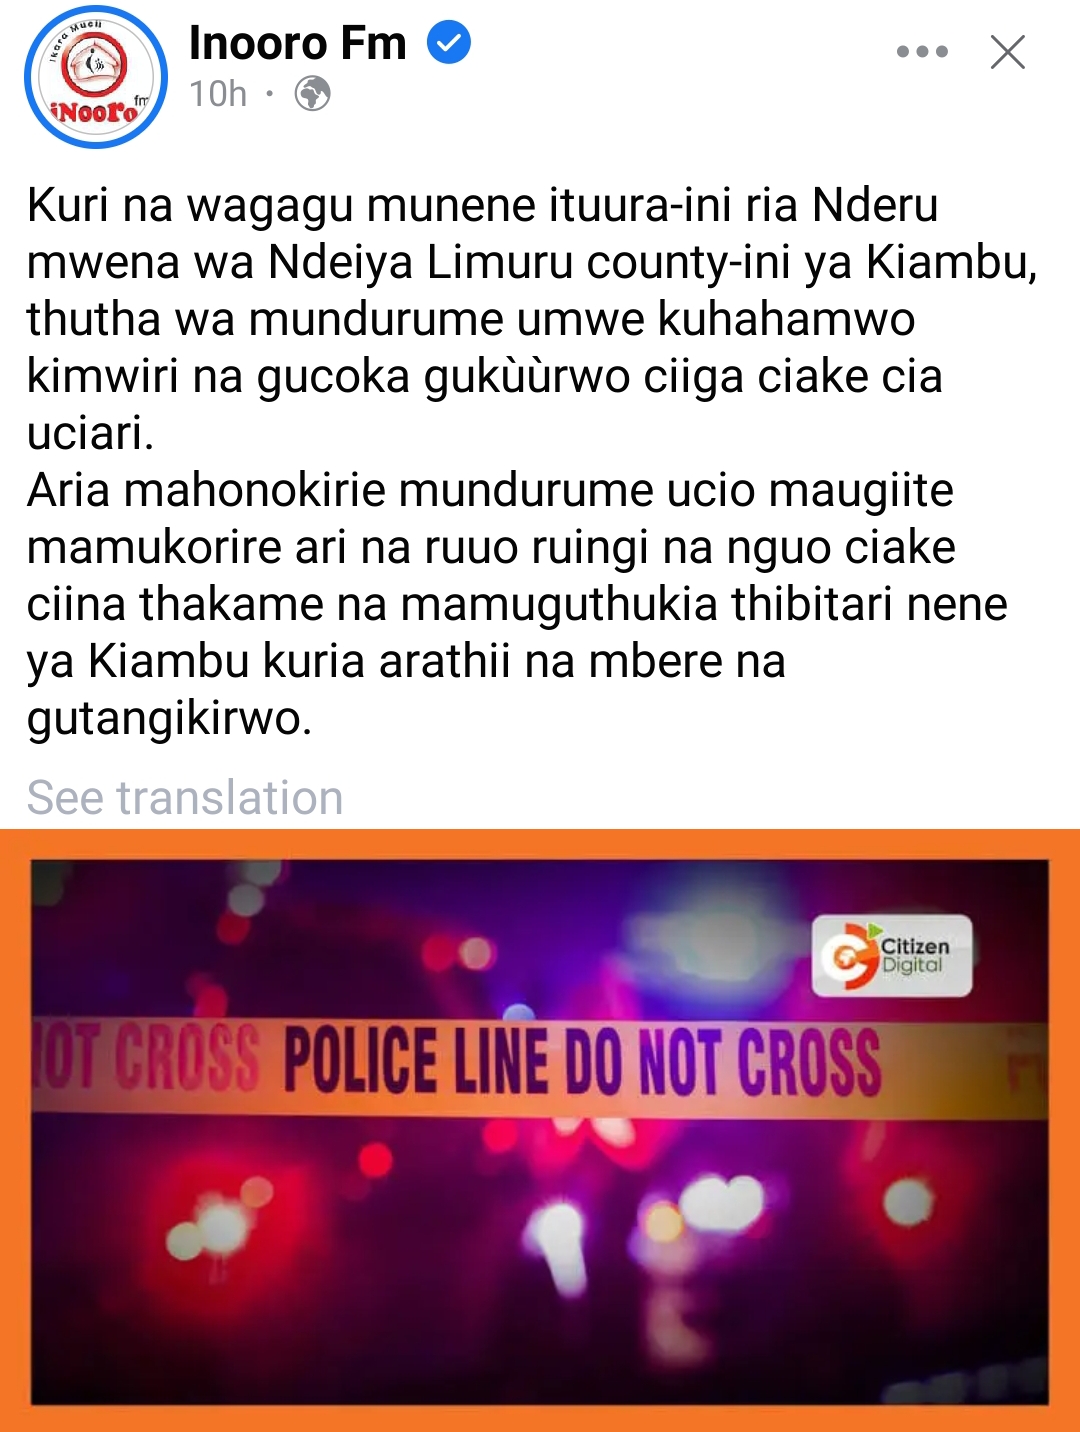Tap See translation below the post
Screen dimensions: 1080x1432
(185, 798)
